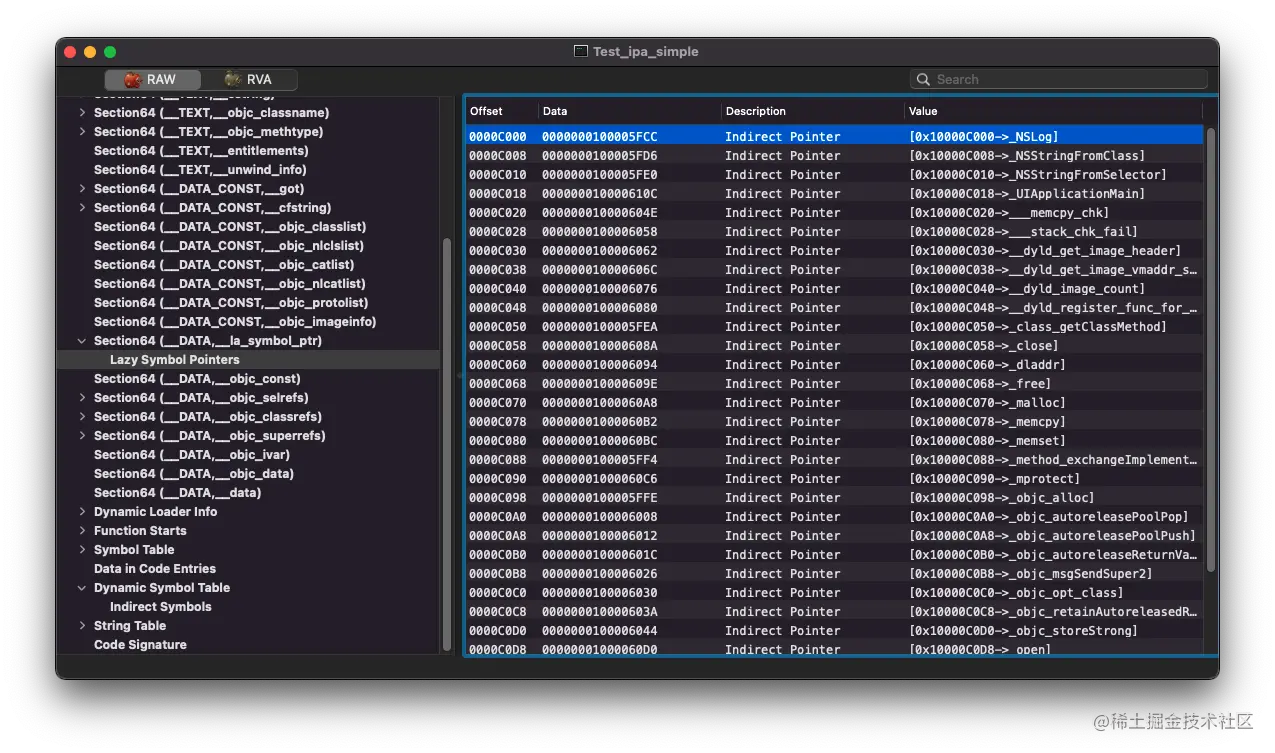Select Data in Code Entries item
This screenshot has height=753, width=1275.
coord(154,569)
